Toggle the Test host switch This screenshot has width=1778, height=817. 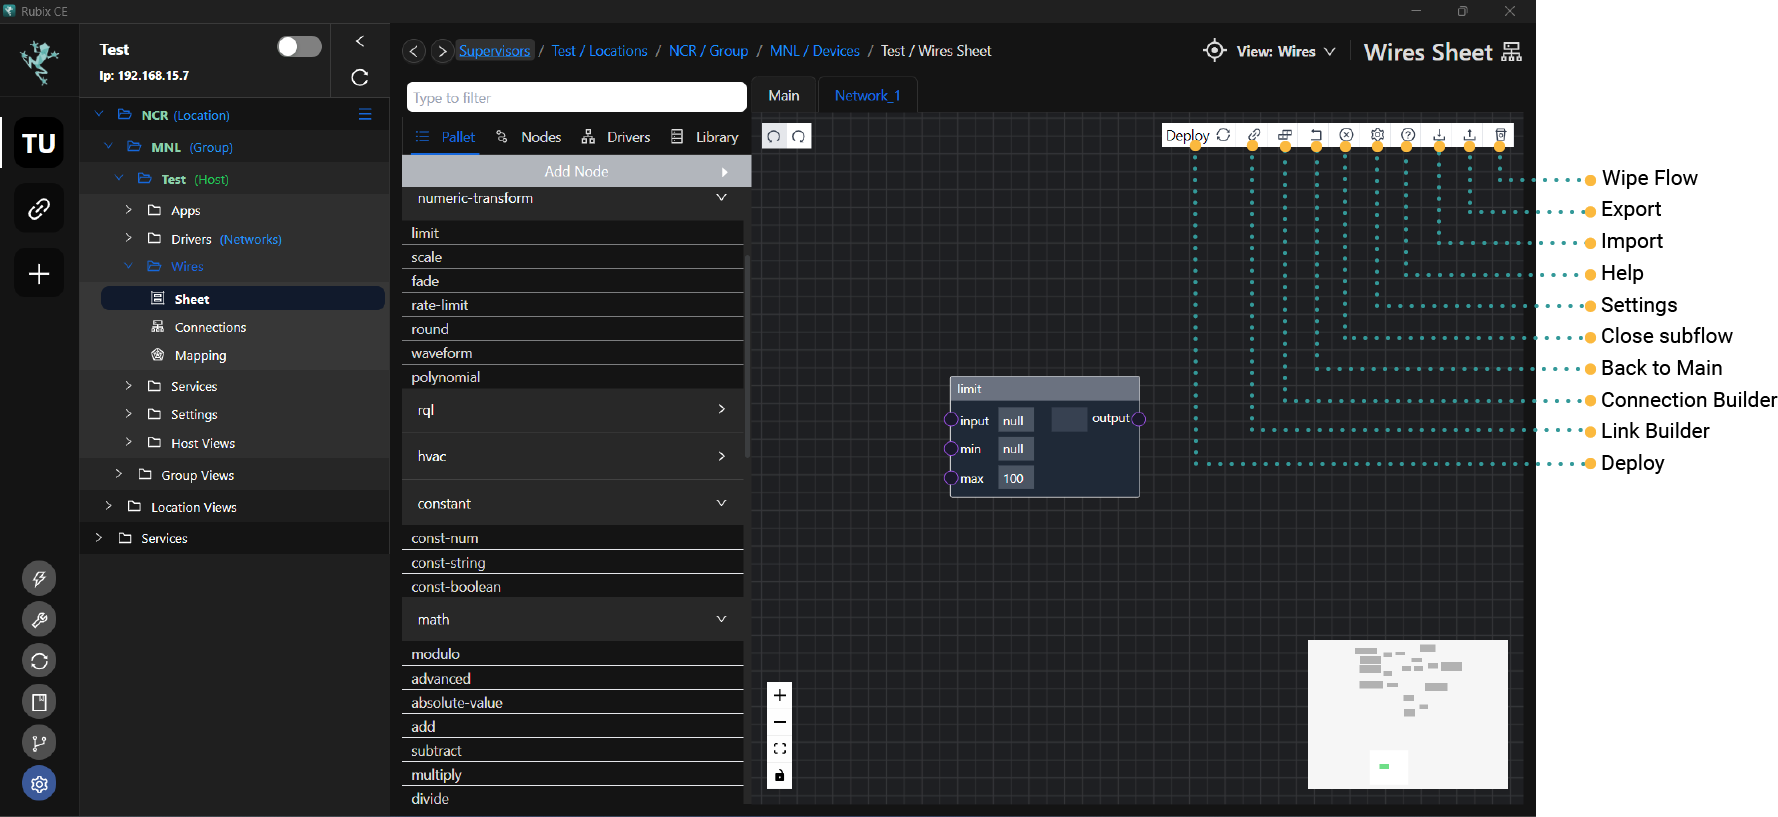[x=299, y=47]
